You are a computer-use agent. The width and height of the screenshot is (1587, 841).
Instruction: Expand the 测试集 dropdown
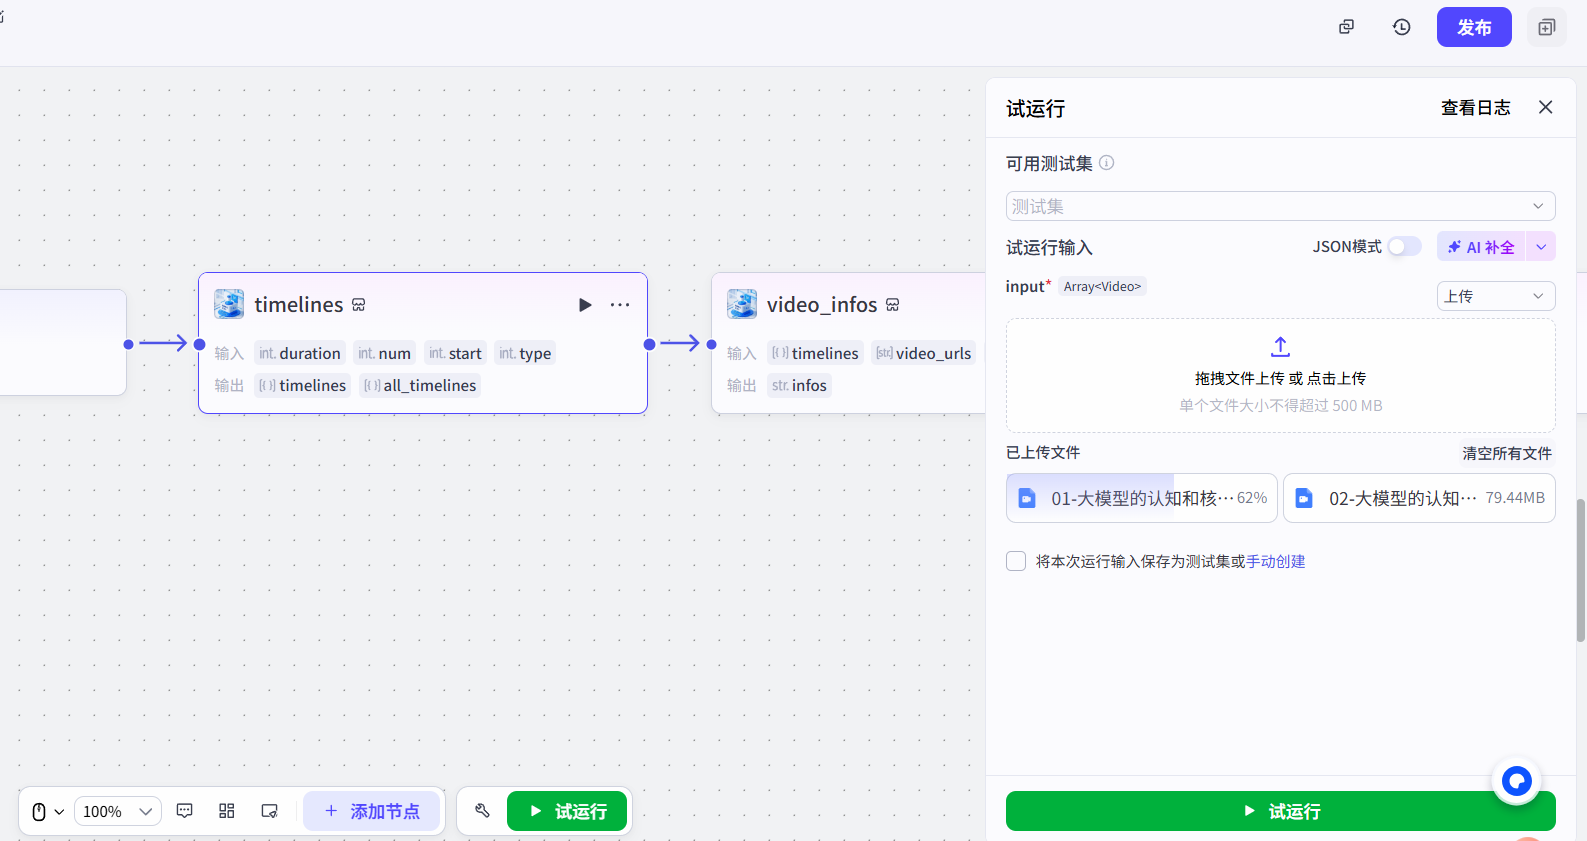point(1280,206)
